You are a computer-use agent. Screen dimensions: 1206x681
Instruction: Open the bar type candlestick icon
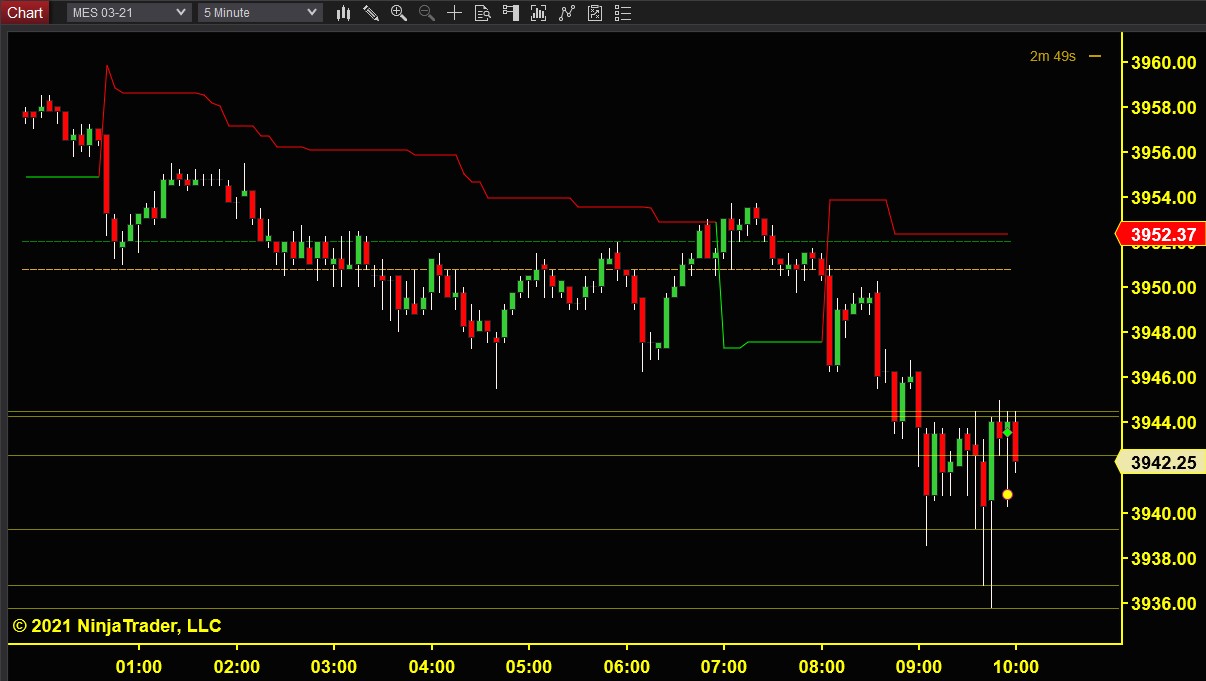tap(343, 12)
